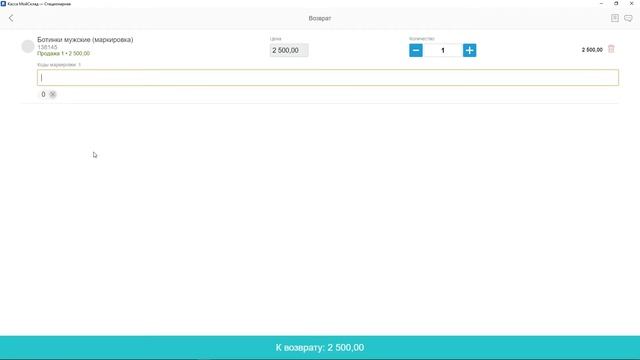Screen dimensions: 640x360
Task: Close the Касса МойСклад window
Action: (x=631, y=4)
